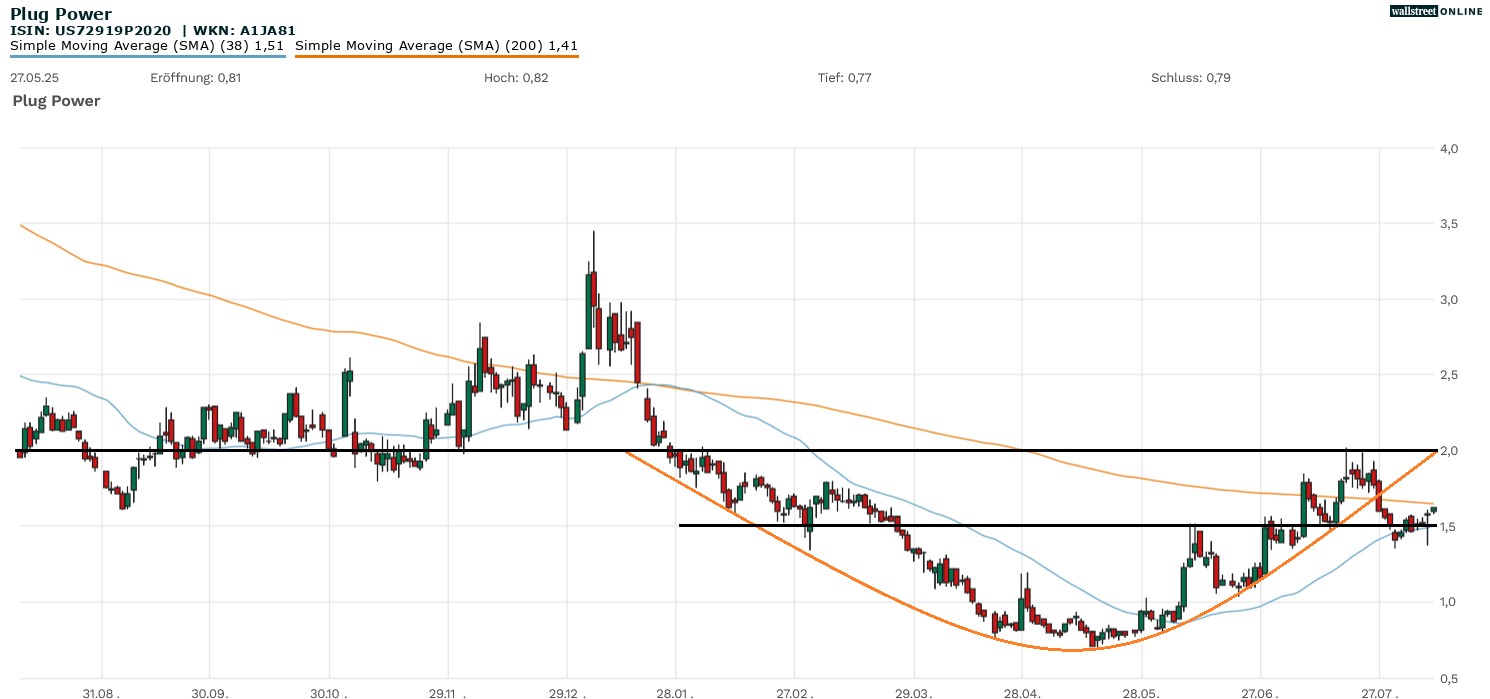Click the 28.01. date axis label

pos(676,691)
